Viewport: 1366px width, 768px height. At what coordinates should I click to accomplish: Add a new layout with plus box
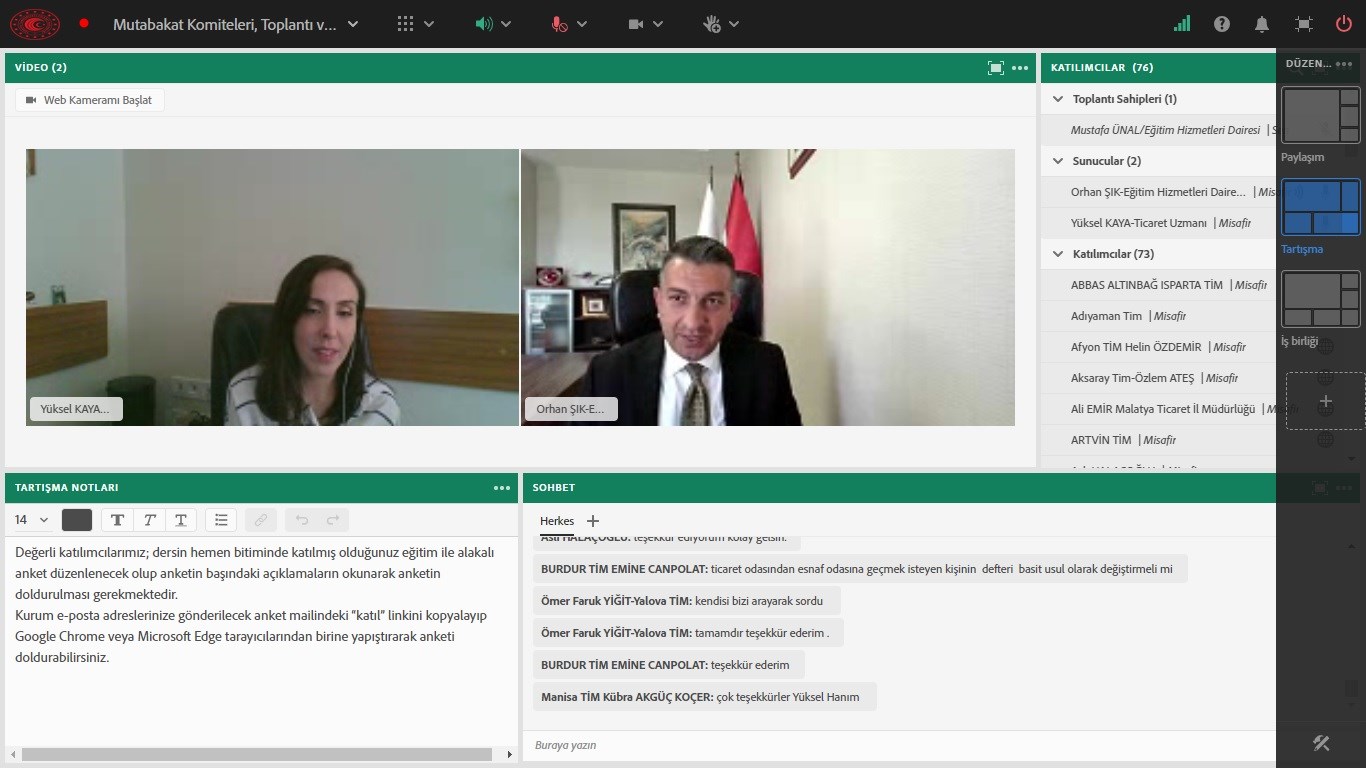[1325, 401]
